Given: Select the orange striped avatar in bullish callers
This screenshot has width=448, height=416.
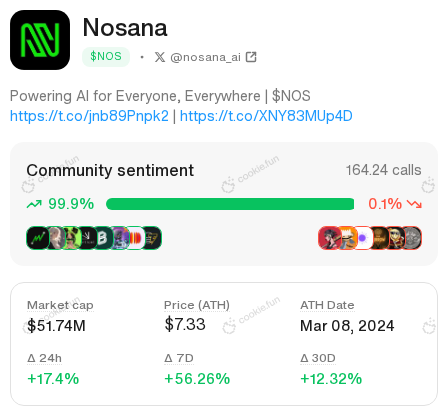Looking at the screenshot, I should pos(135,238).
